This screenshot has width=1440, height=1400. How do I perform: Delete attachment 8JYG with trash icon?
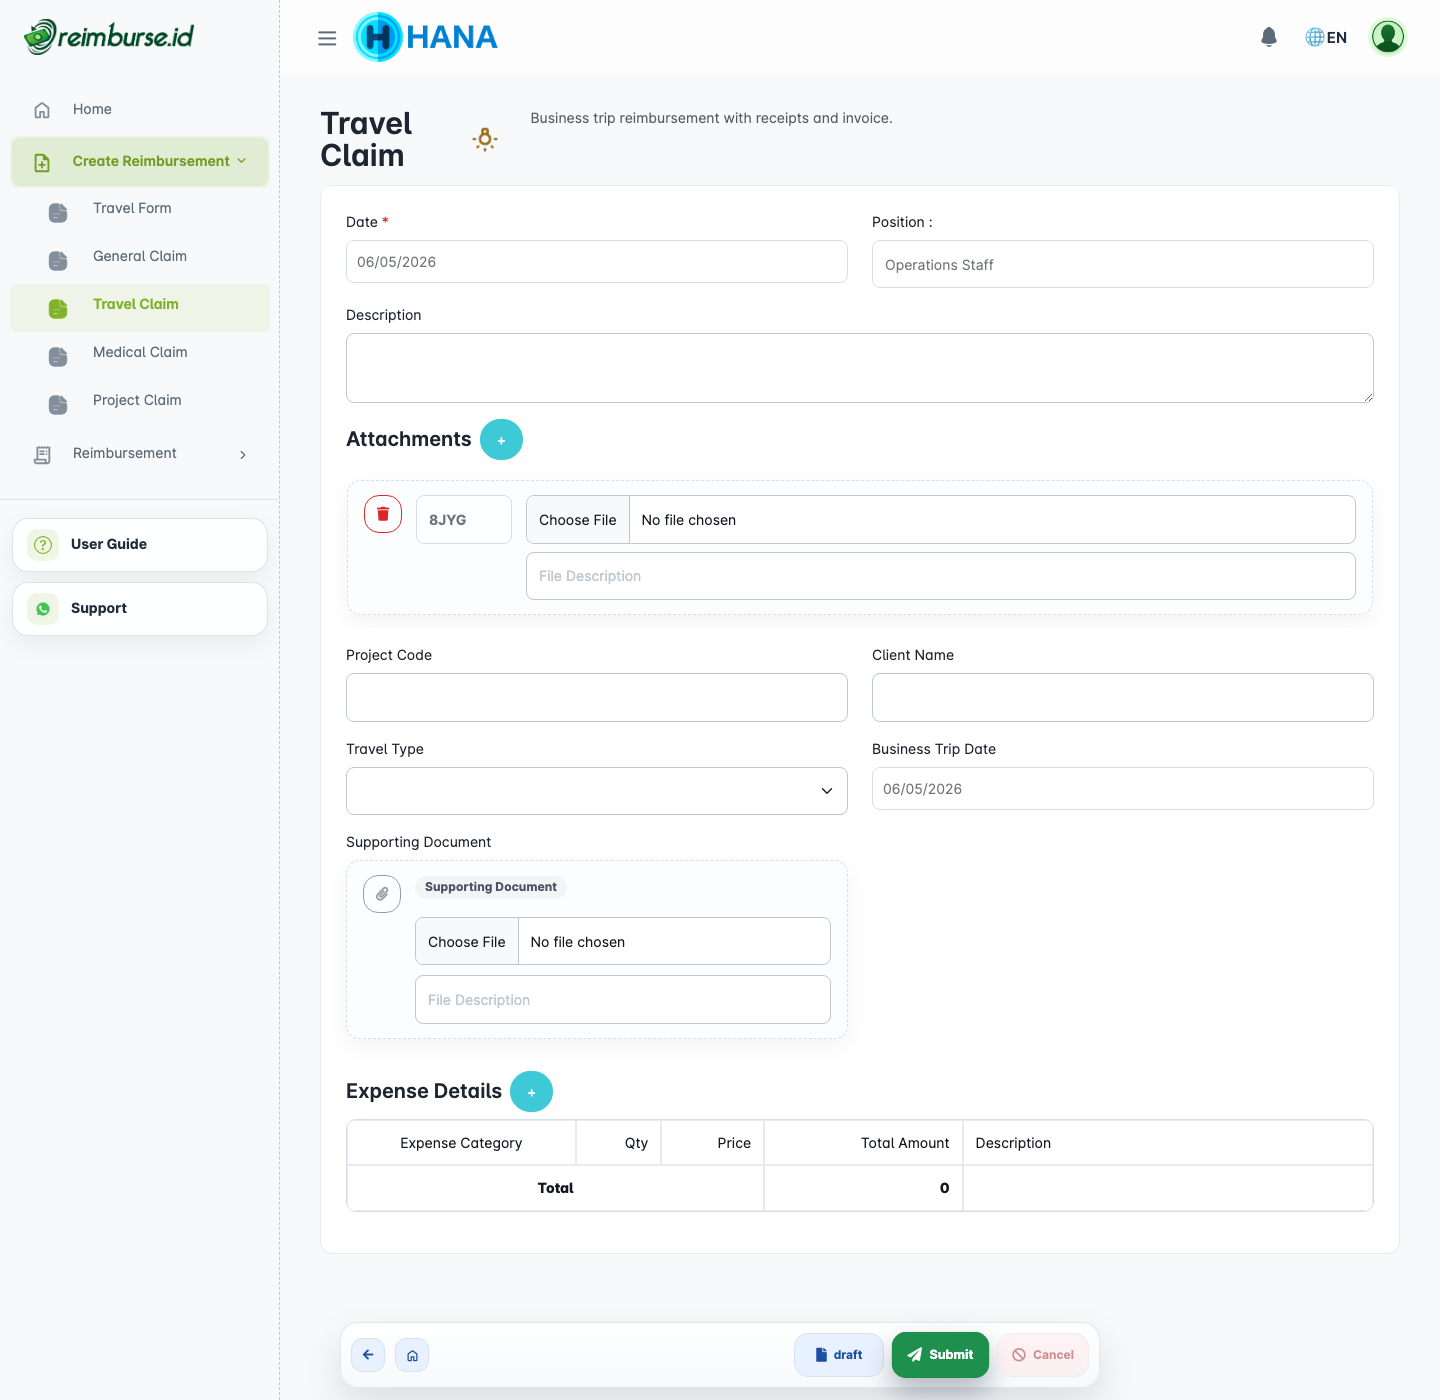pos(383,514)
